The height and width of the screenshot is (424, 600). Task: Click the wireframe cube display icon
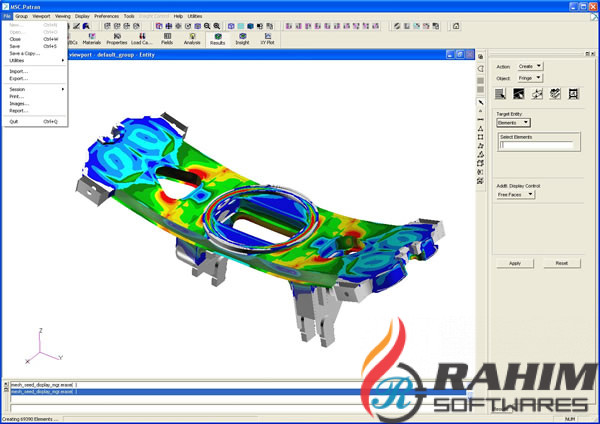tap(231, 26)
